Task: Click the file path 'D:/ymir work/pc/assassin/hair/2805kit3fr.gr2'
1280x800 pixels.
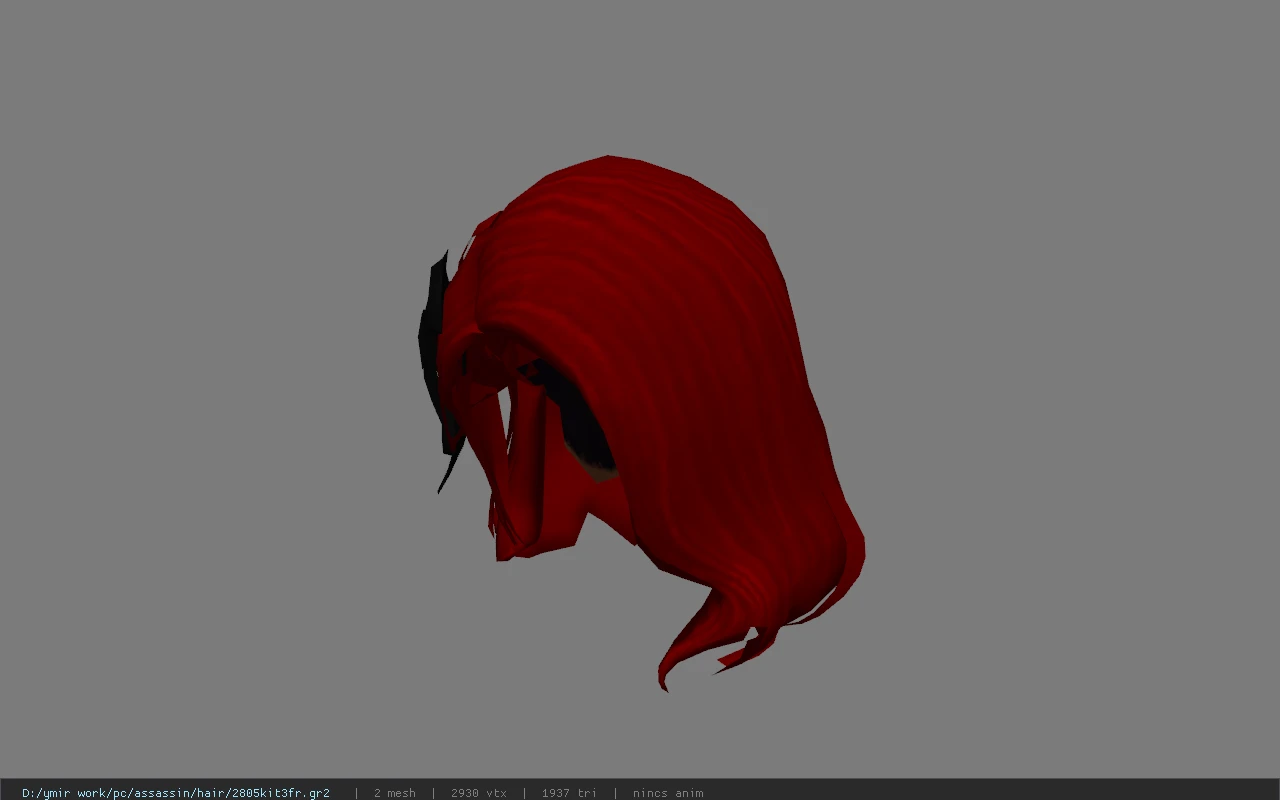Action: (176, 793)
